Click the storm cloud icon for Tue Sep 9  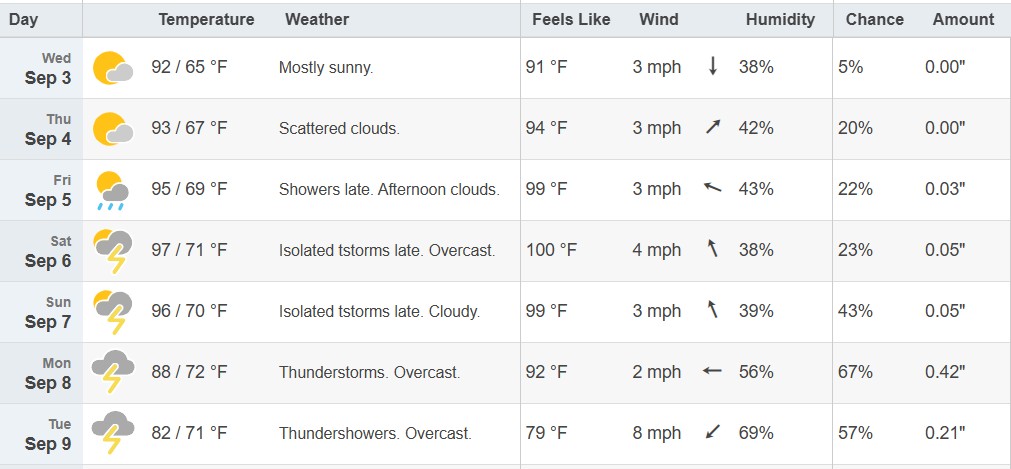coord(113,433)
